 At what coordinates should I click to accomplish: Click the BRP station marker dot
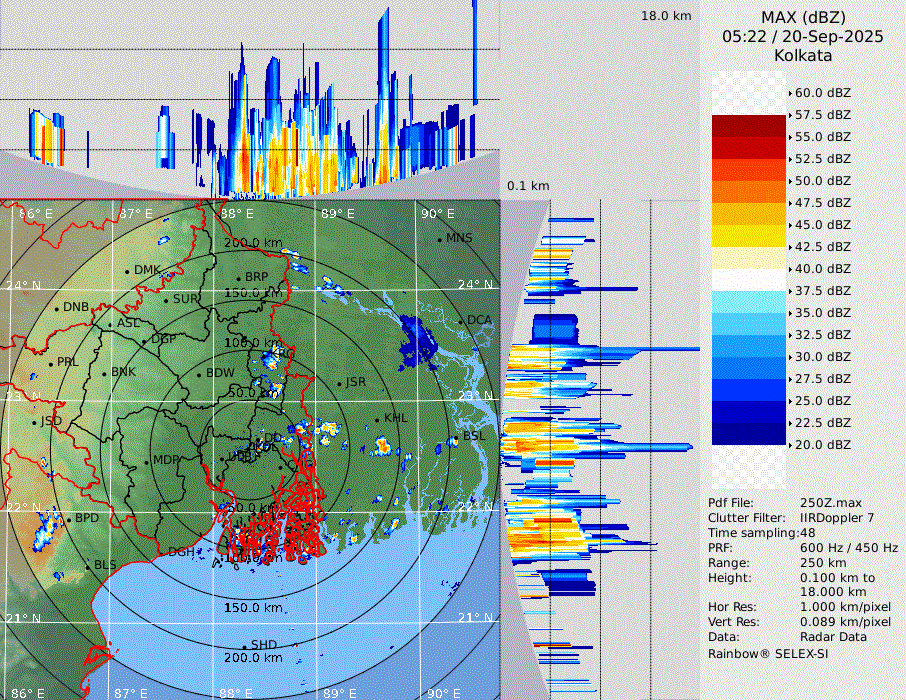point(238,278)
